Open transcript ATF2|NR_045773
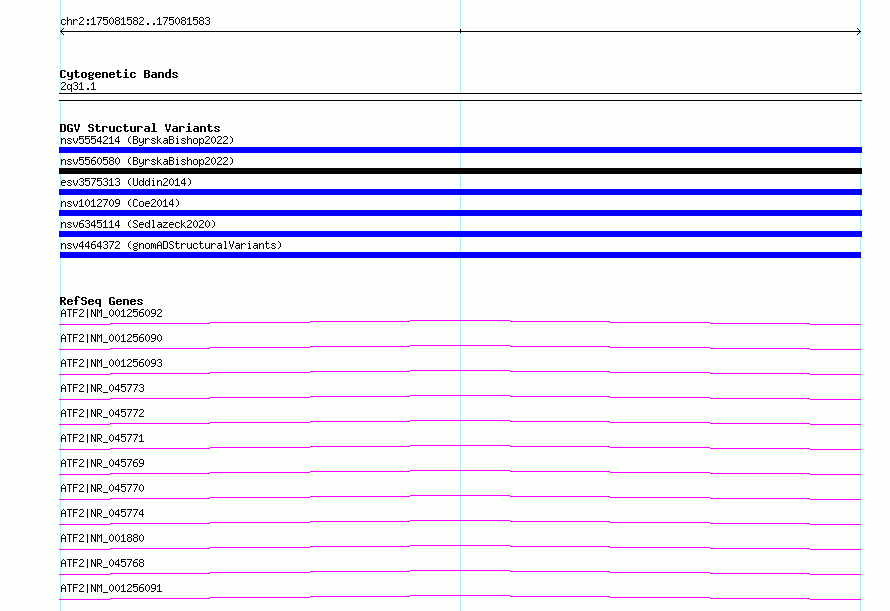Viewport: 890px width, 611px height. point(102,388)
